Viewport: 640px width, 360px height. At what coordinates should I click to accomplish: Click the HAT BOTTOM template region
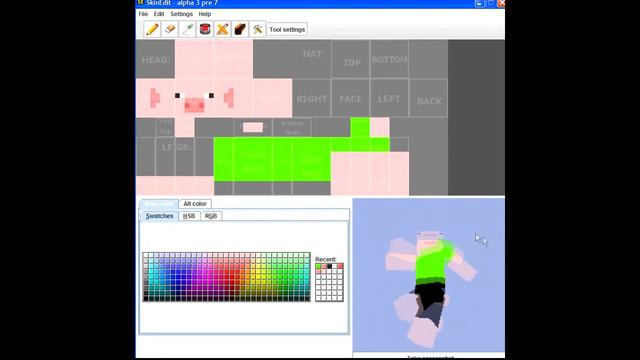point(389,59)
